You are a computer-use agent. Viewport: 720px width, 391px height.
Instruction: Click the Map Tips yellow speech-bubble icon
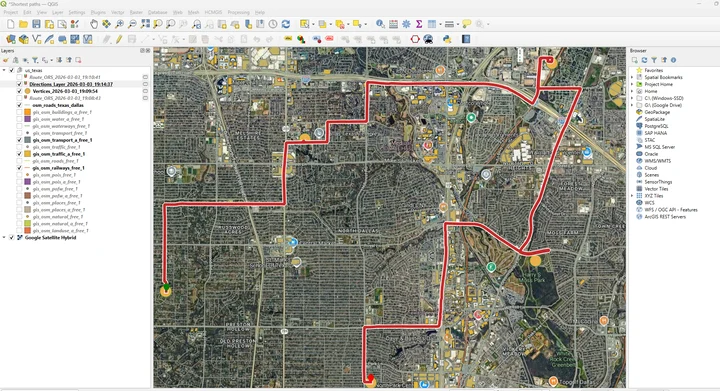[x=467, y=24]
